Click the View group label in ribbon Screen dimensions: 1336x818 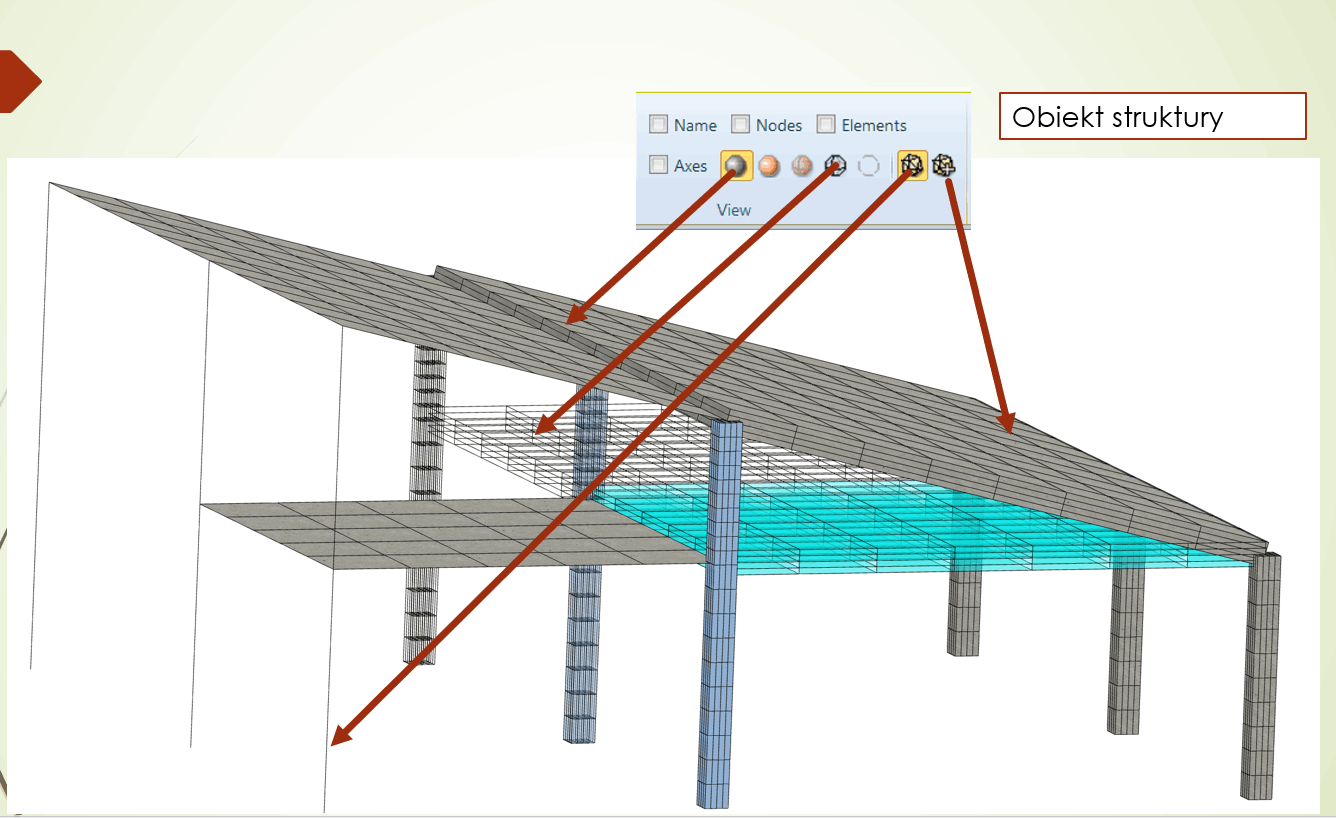point(733,210)
